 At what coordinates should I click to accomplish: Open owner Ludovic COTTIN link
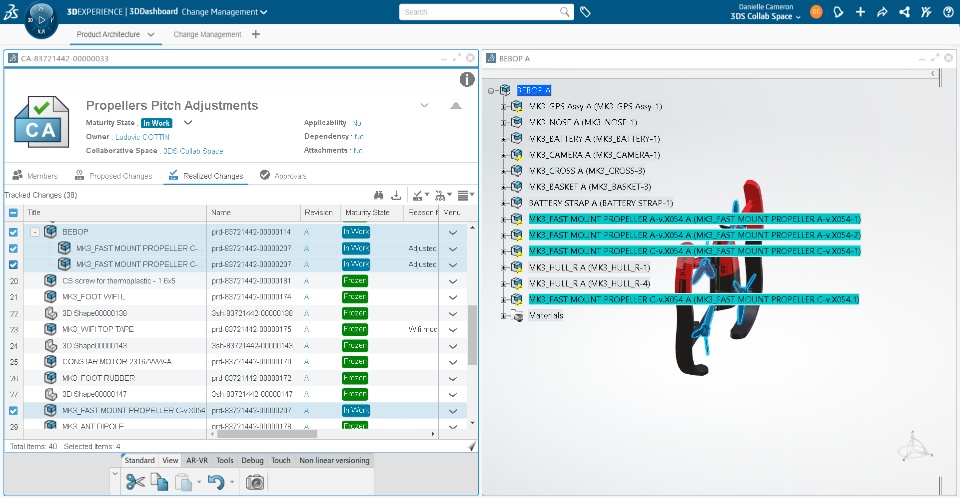click(x=142, y=137)
